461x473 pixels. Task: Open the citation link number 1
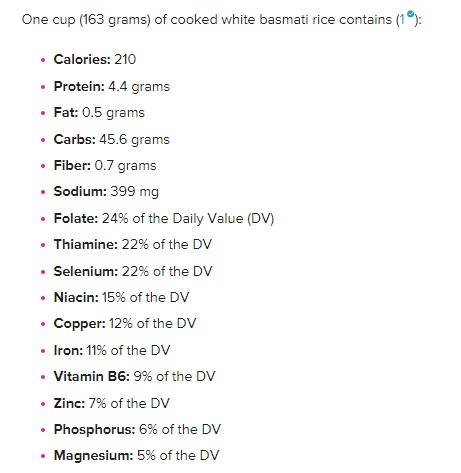[x=403, y=20]
